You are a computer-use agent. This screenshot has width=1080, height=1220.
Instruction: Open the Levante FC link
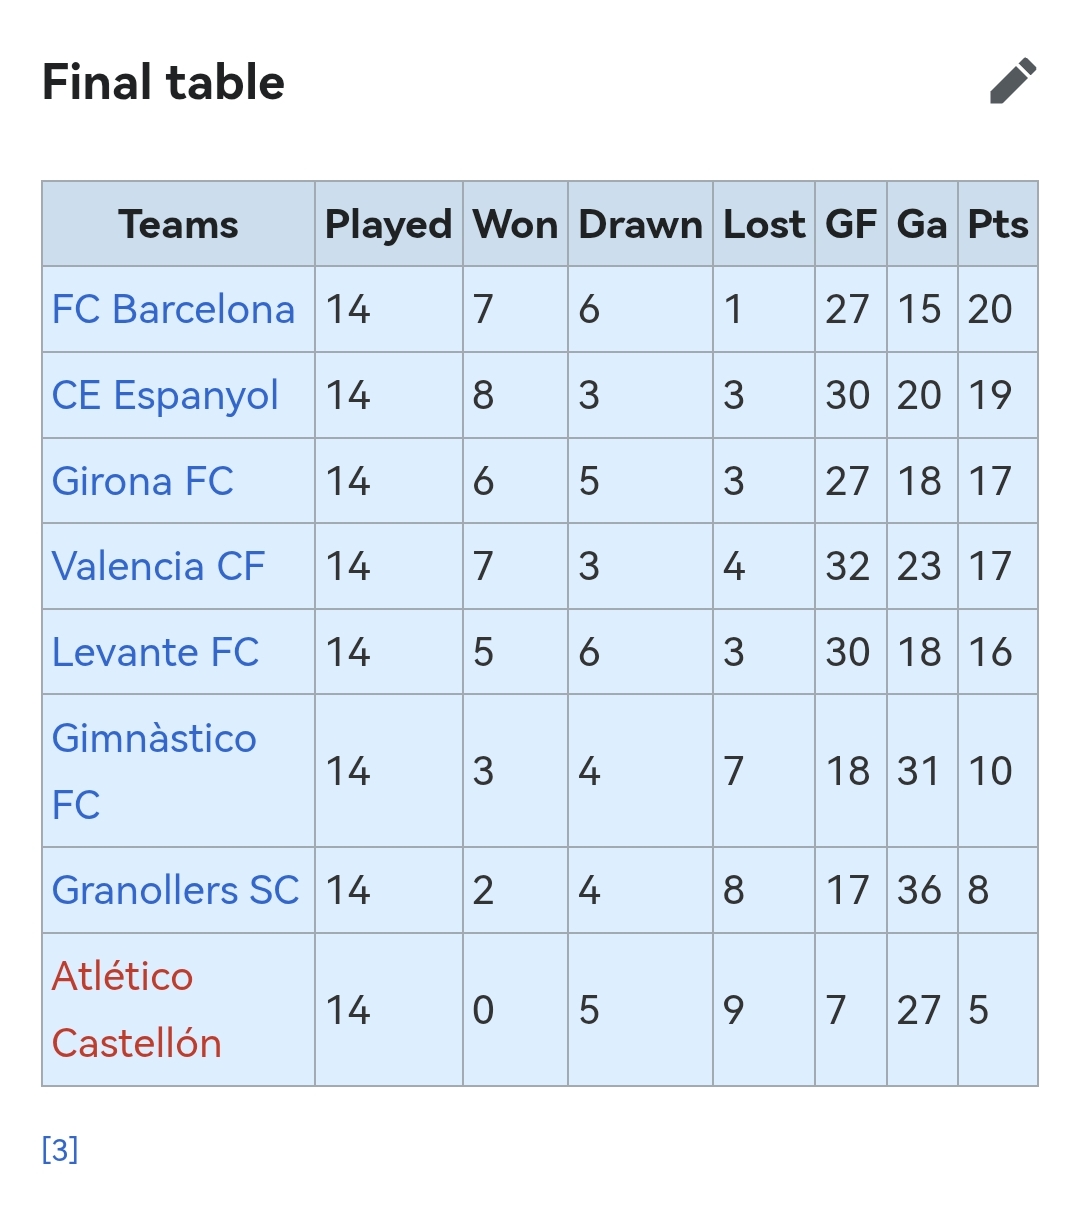(x=155, y=653)
